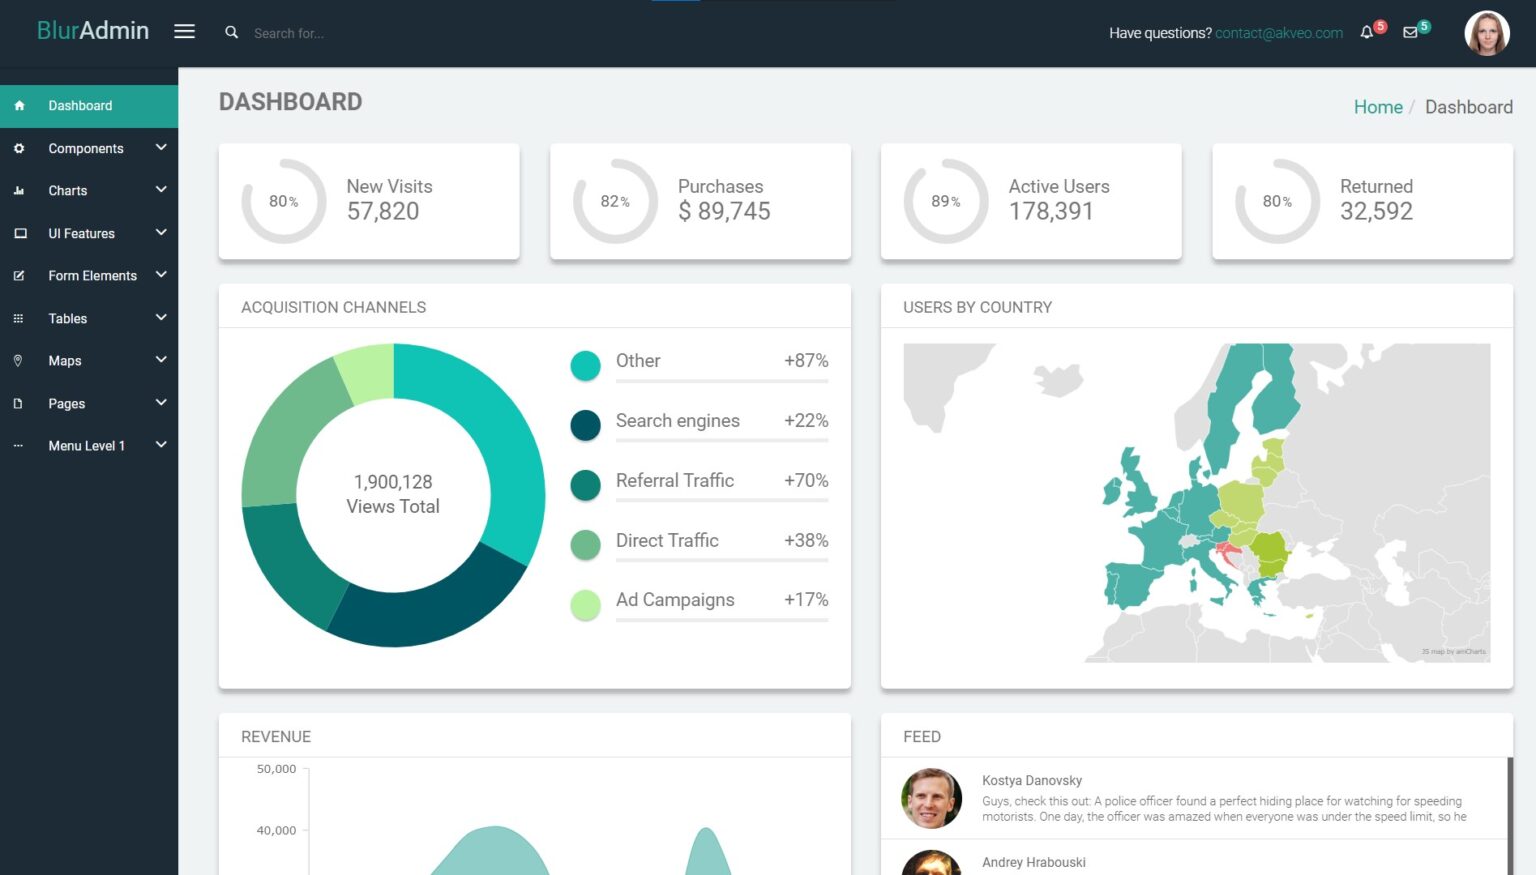Open the profile via the avatar photo
Screen dimensions: 1536x875
tap(1487, 32)
